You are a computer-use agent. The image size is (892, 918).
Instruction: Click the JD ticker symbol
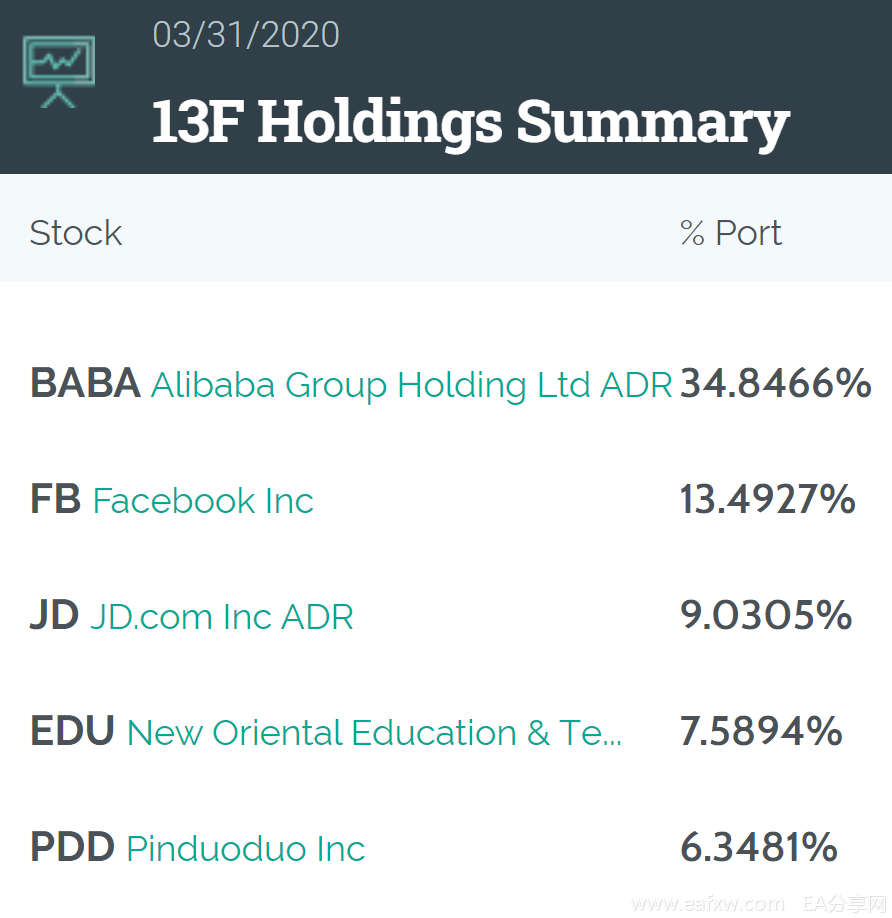pos(54,615)
